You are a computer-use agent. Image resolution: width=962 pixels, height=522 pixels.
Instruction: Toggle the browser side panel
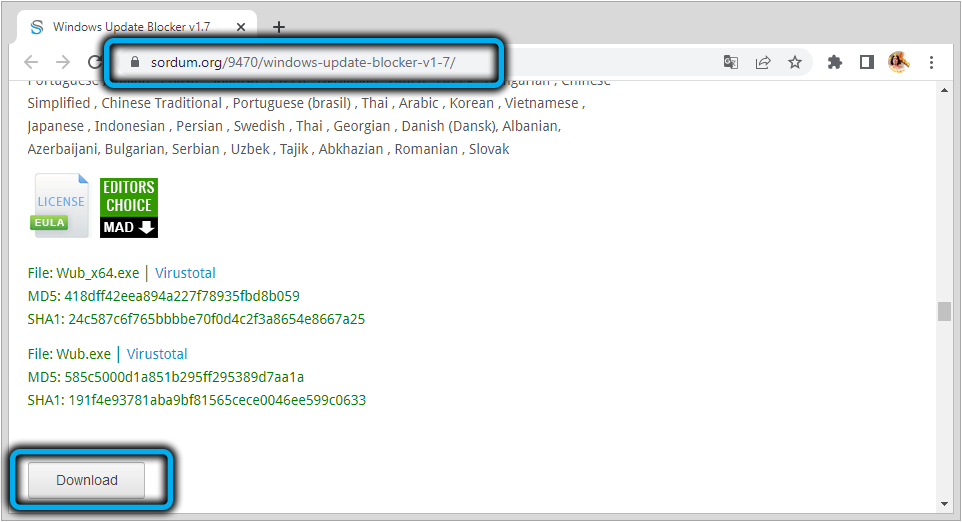click(867, 62)
